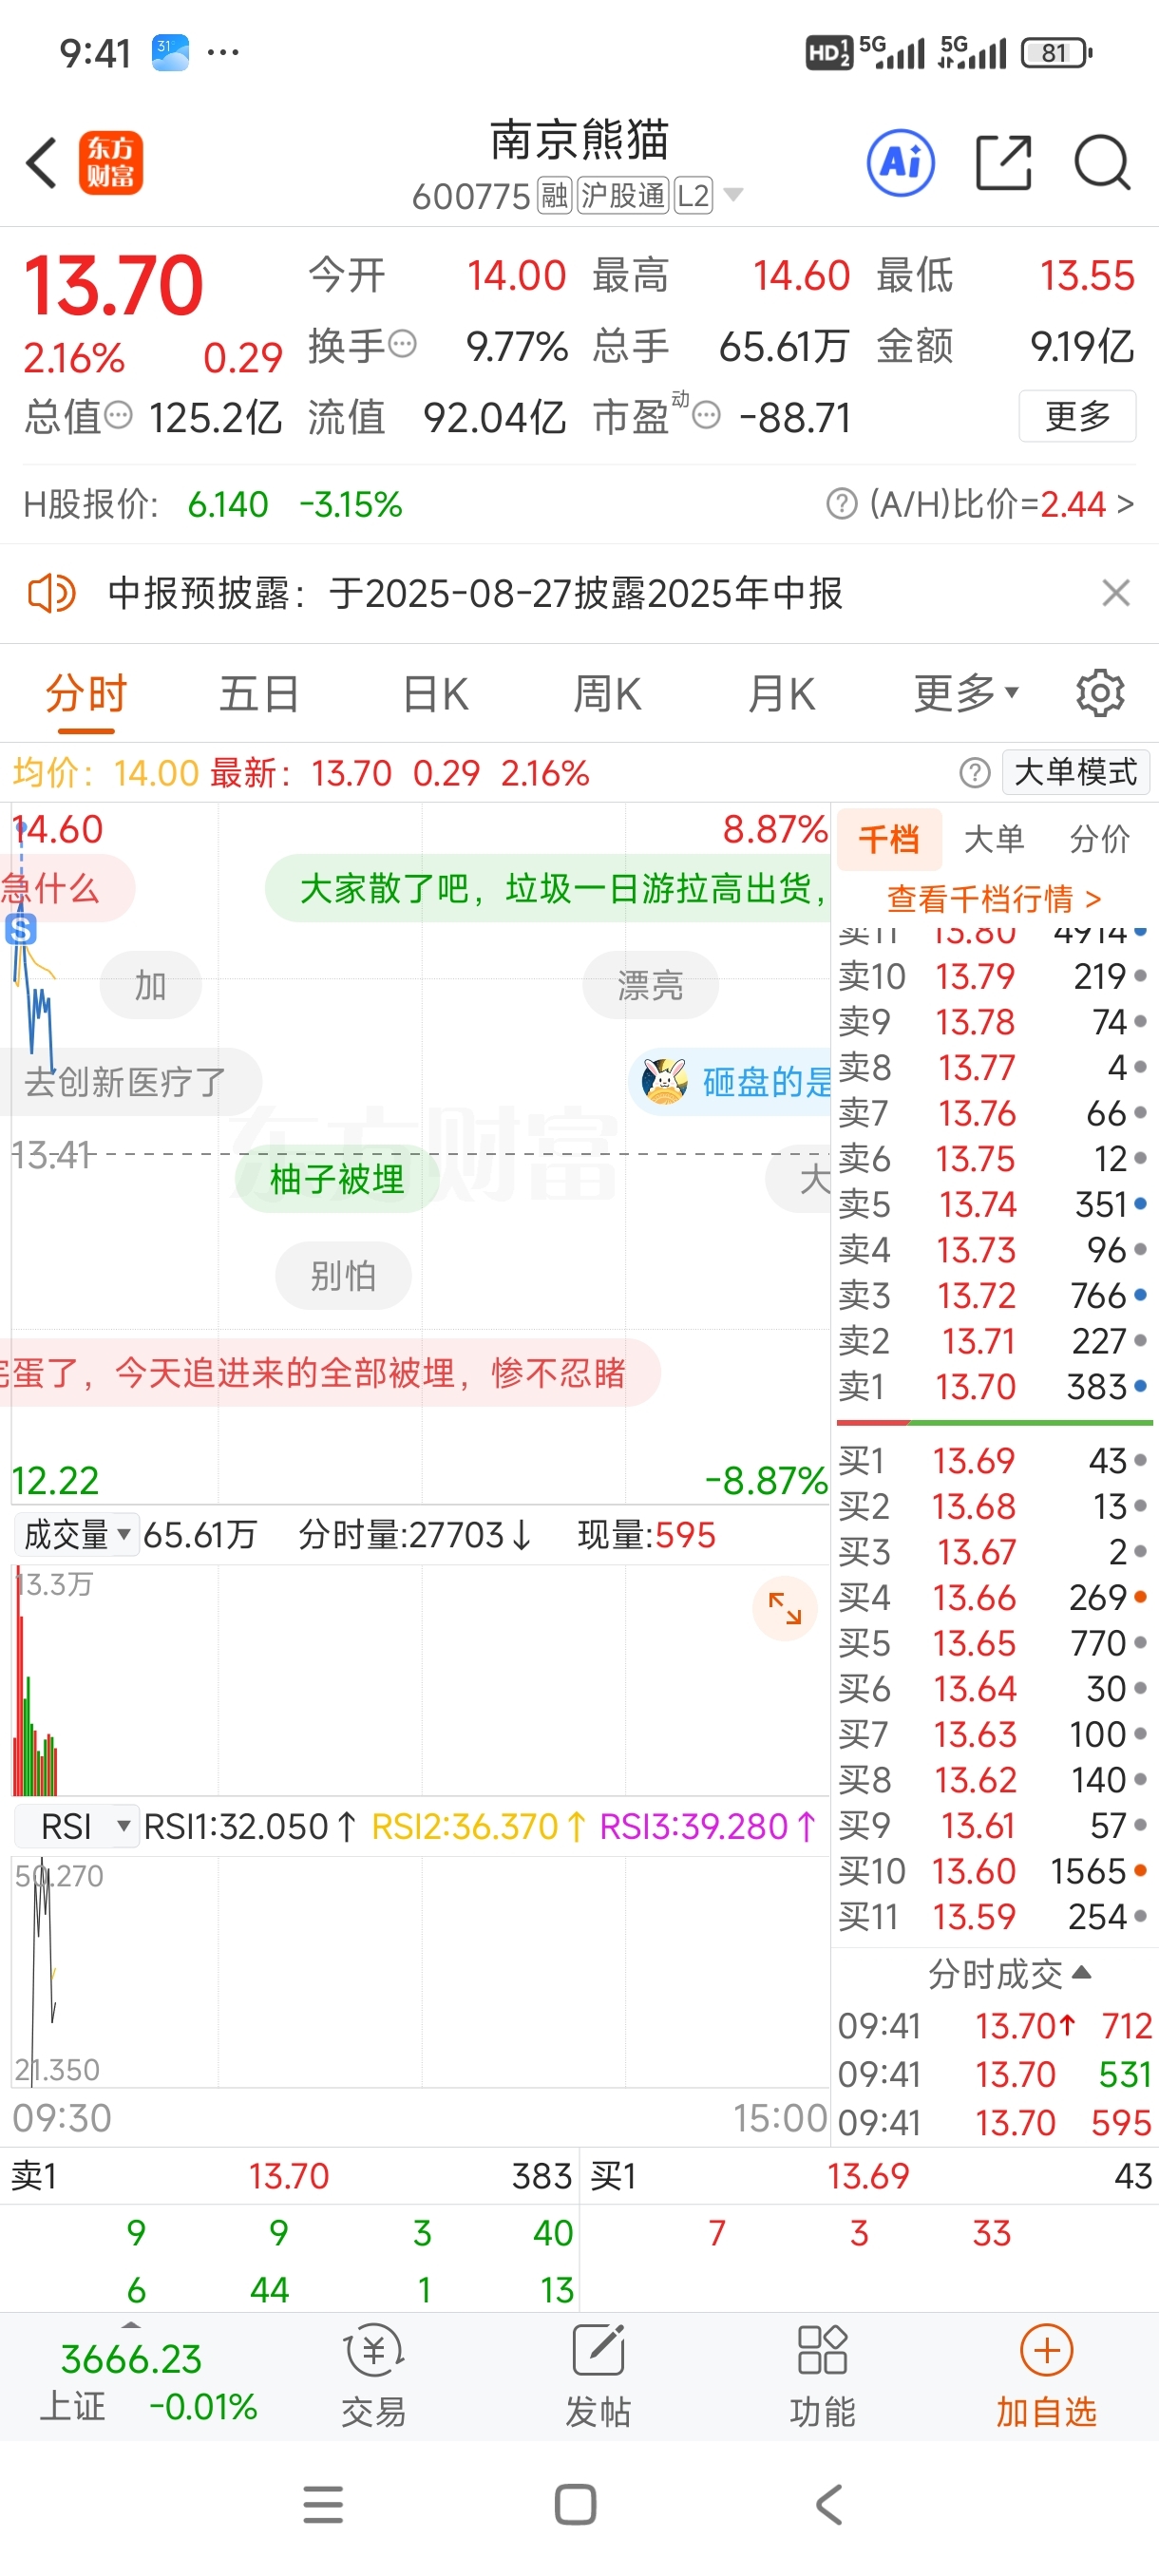1159x2576 pixels.
Task: Switch to the 月K tab
Action: pyautogui.click(x=781, y=693)
